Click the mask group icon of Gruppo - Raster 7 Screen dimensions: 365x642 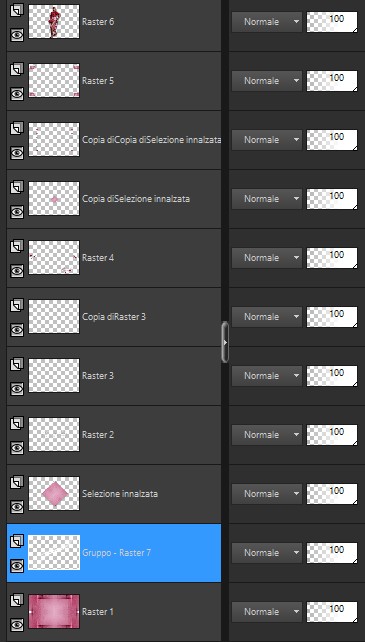point(16,541)
